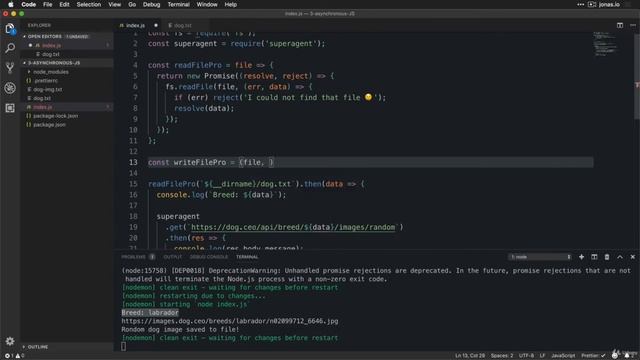Click the feedback smiley in status bar
The width and height of the screenshot is (640, 360).
click(615, 356)
